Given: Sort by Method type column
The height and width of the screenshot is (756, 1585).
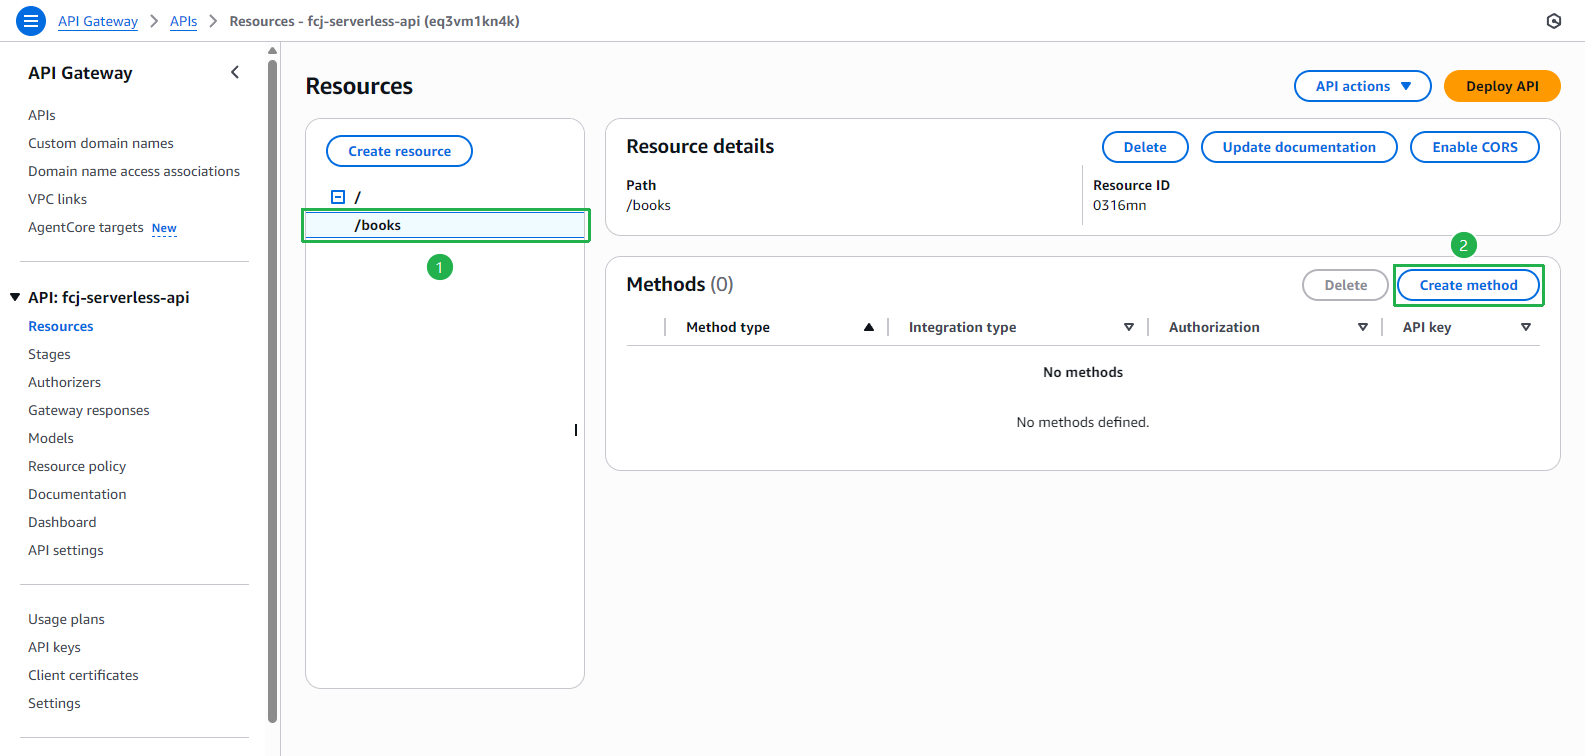Looking at the screenshot, I should [869, 327].
